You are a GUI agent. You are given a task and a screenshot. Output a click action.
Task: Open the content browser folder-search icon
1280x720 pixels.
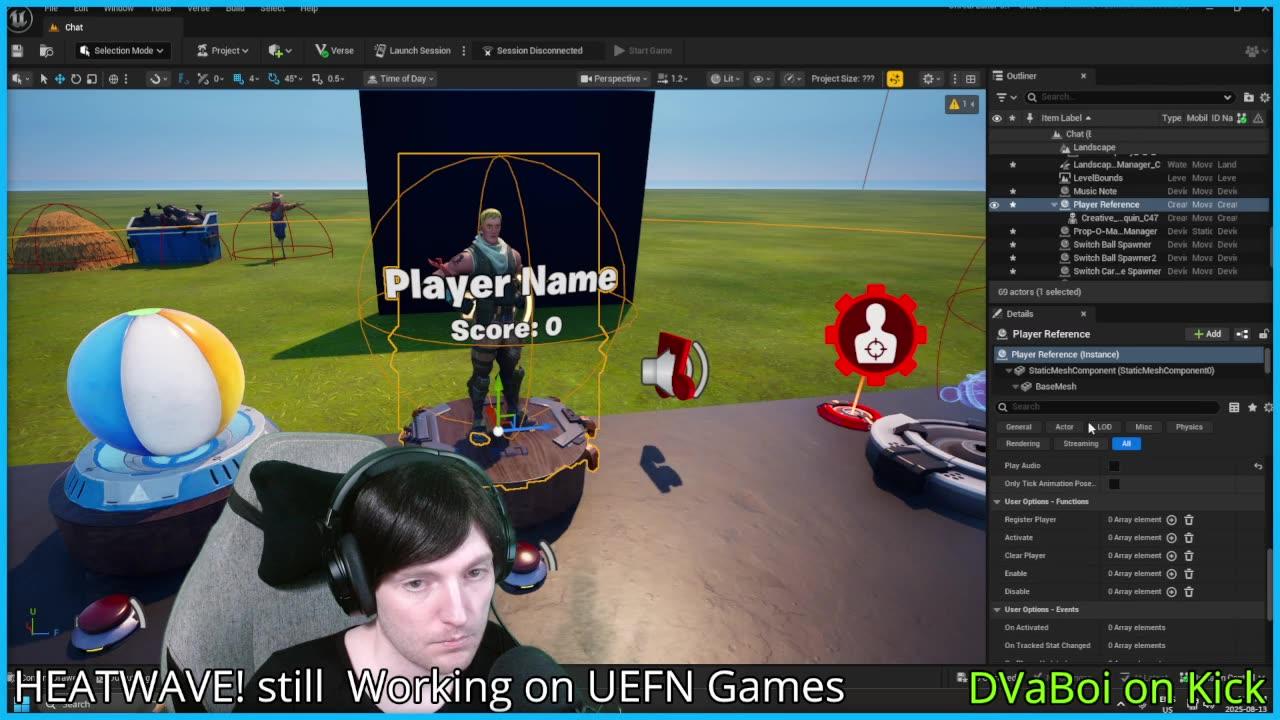pos(46,50)
